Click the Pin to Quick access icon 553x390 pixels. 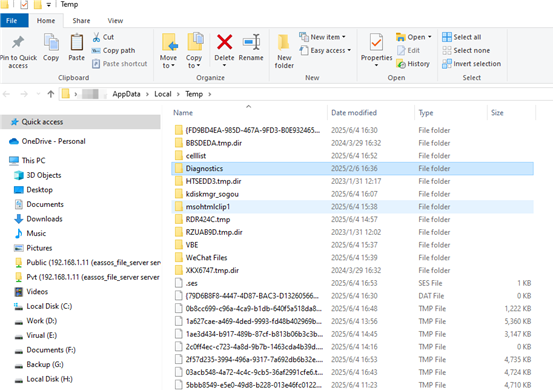pos(18,42)
